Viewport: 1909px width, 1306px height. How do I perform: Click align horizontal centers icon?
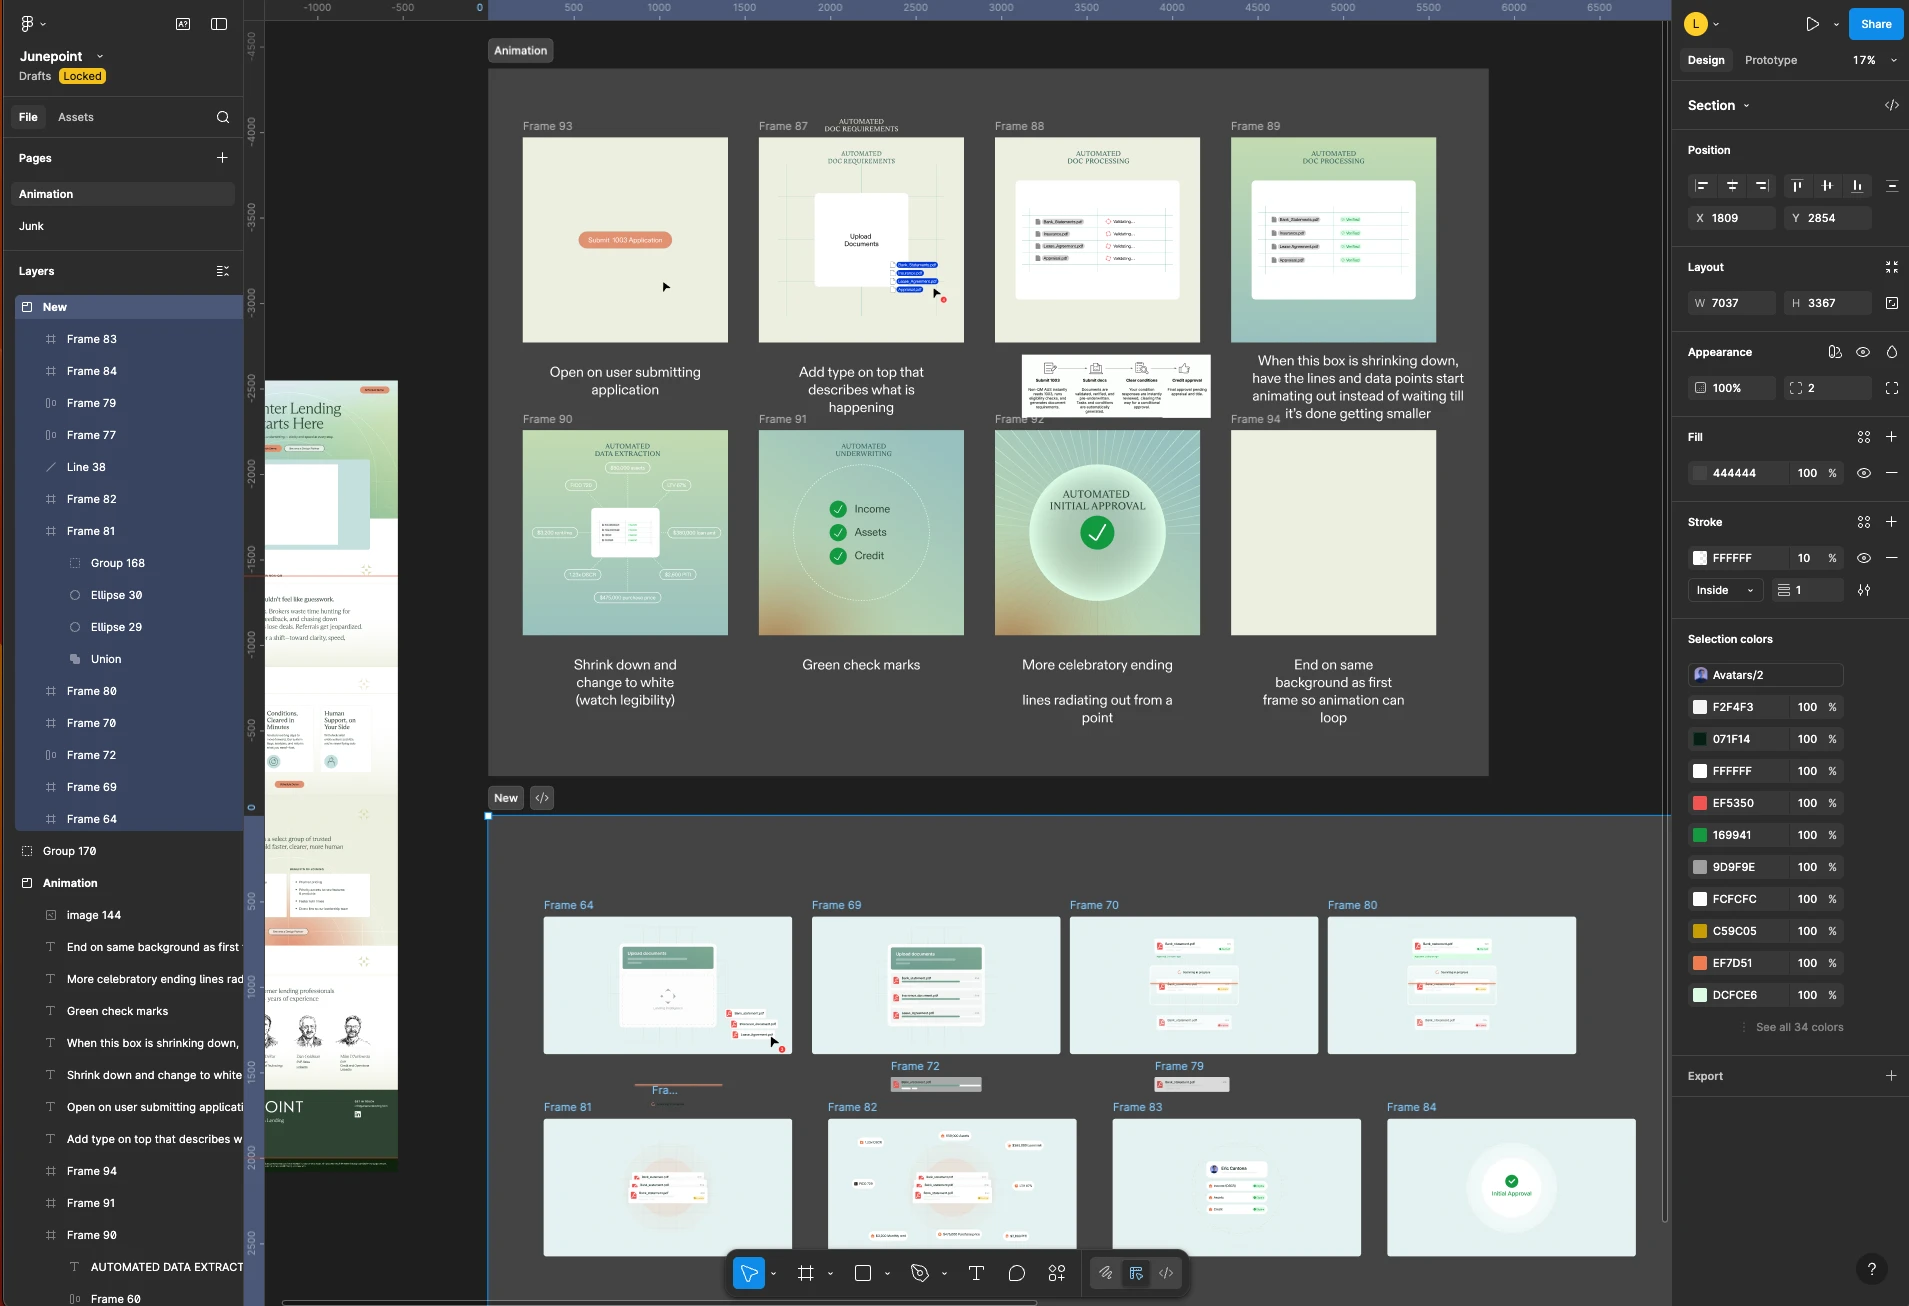pos(1732,186)
